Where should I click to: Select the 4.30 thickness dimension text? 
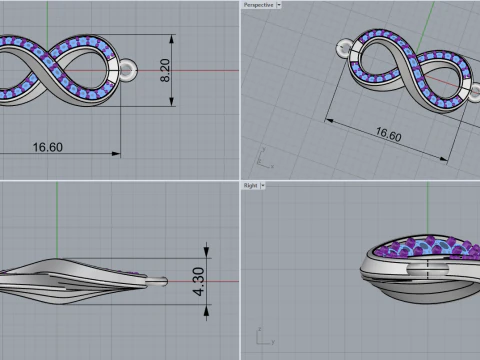(x=199, y=281)
